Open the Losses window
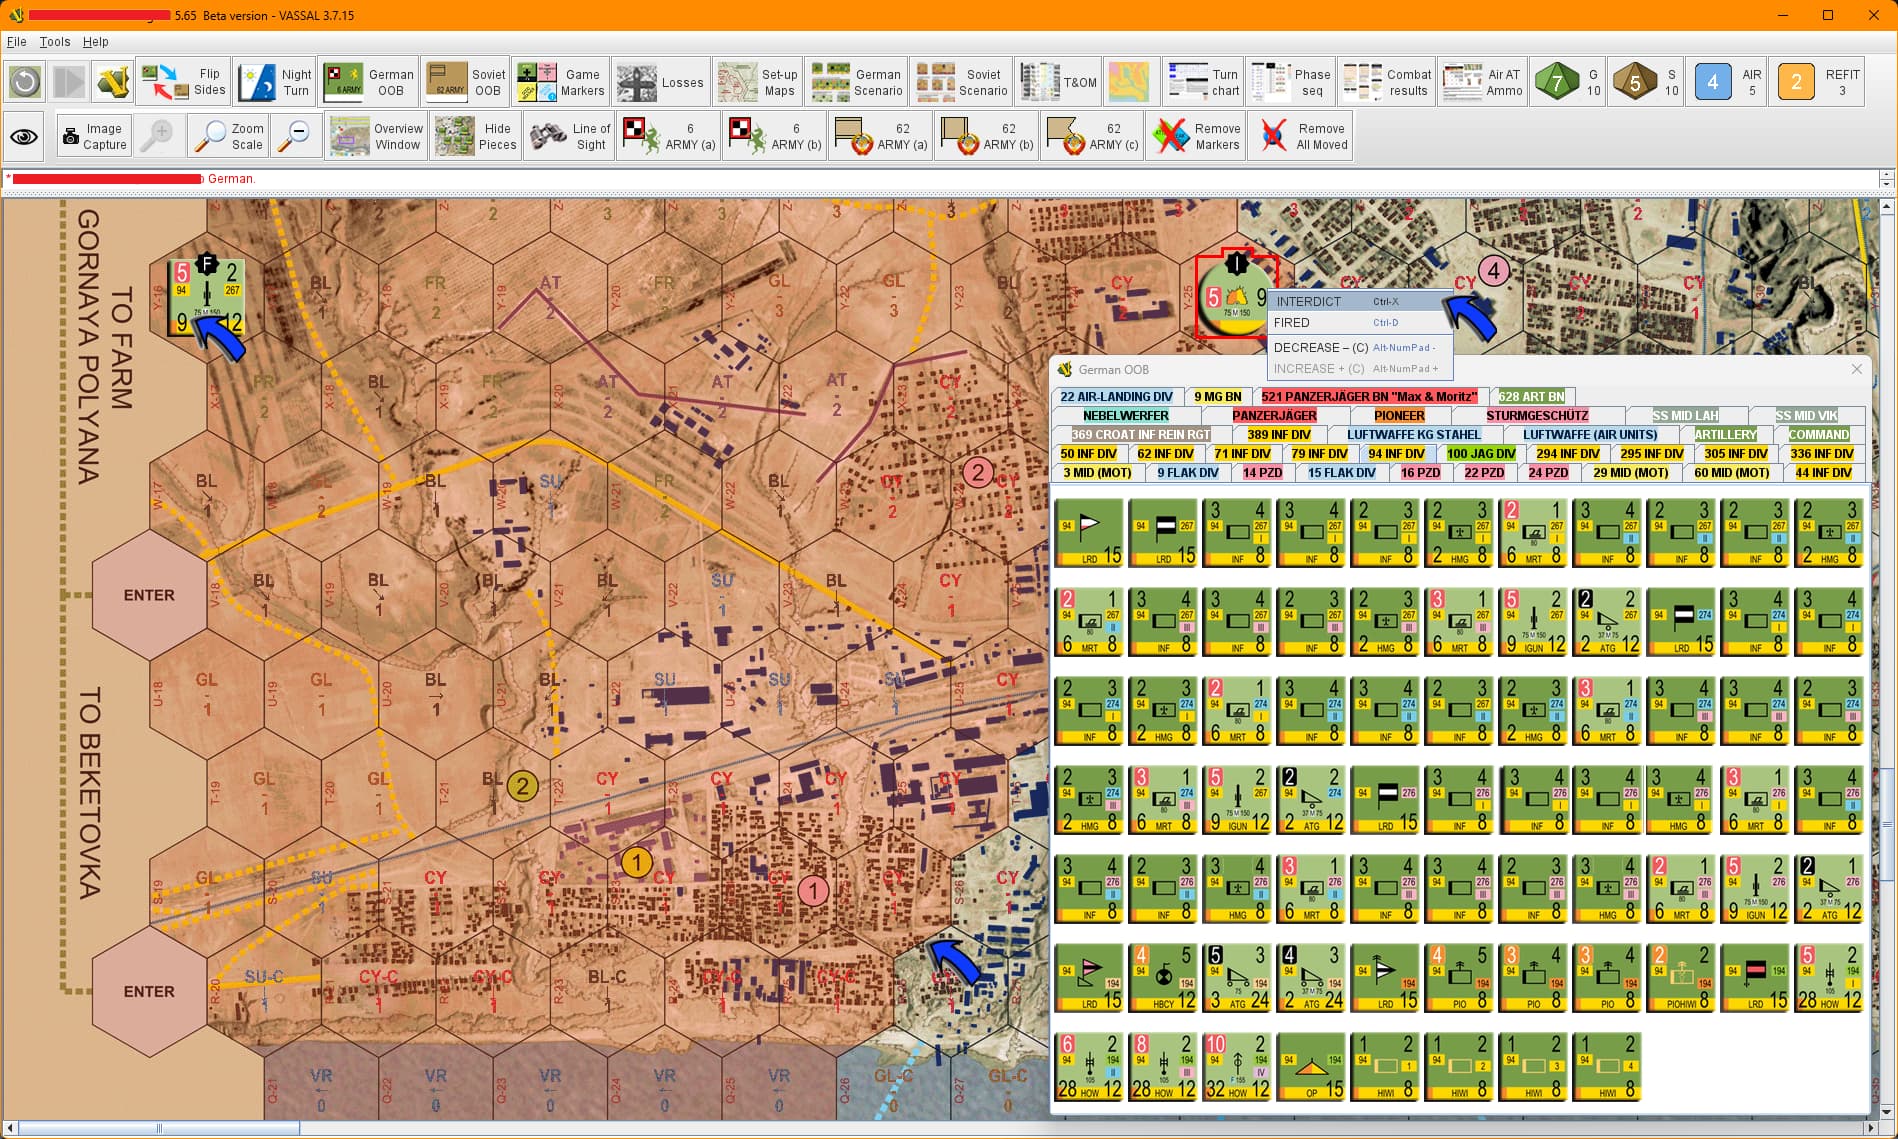 point(660,82)
